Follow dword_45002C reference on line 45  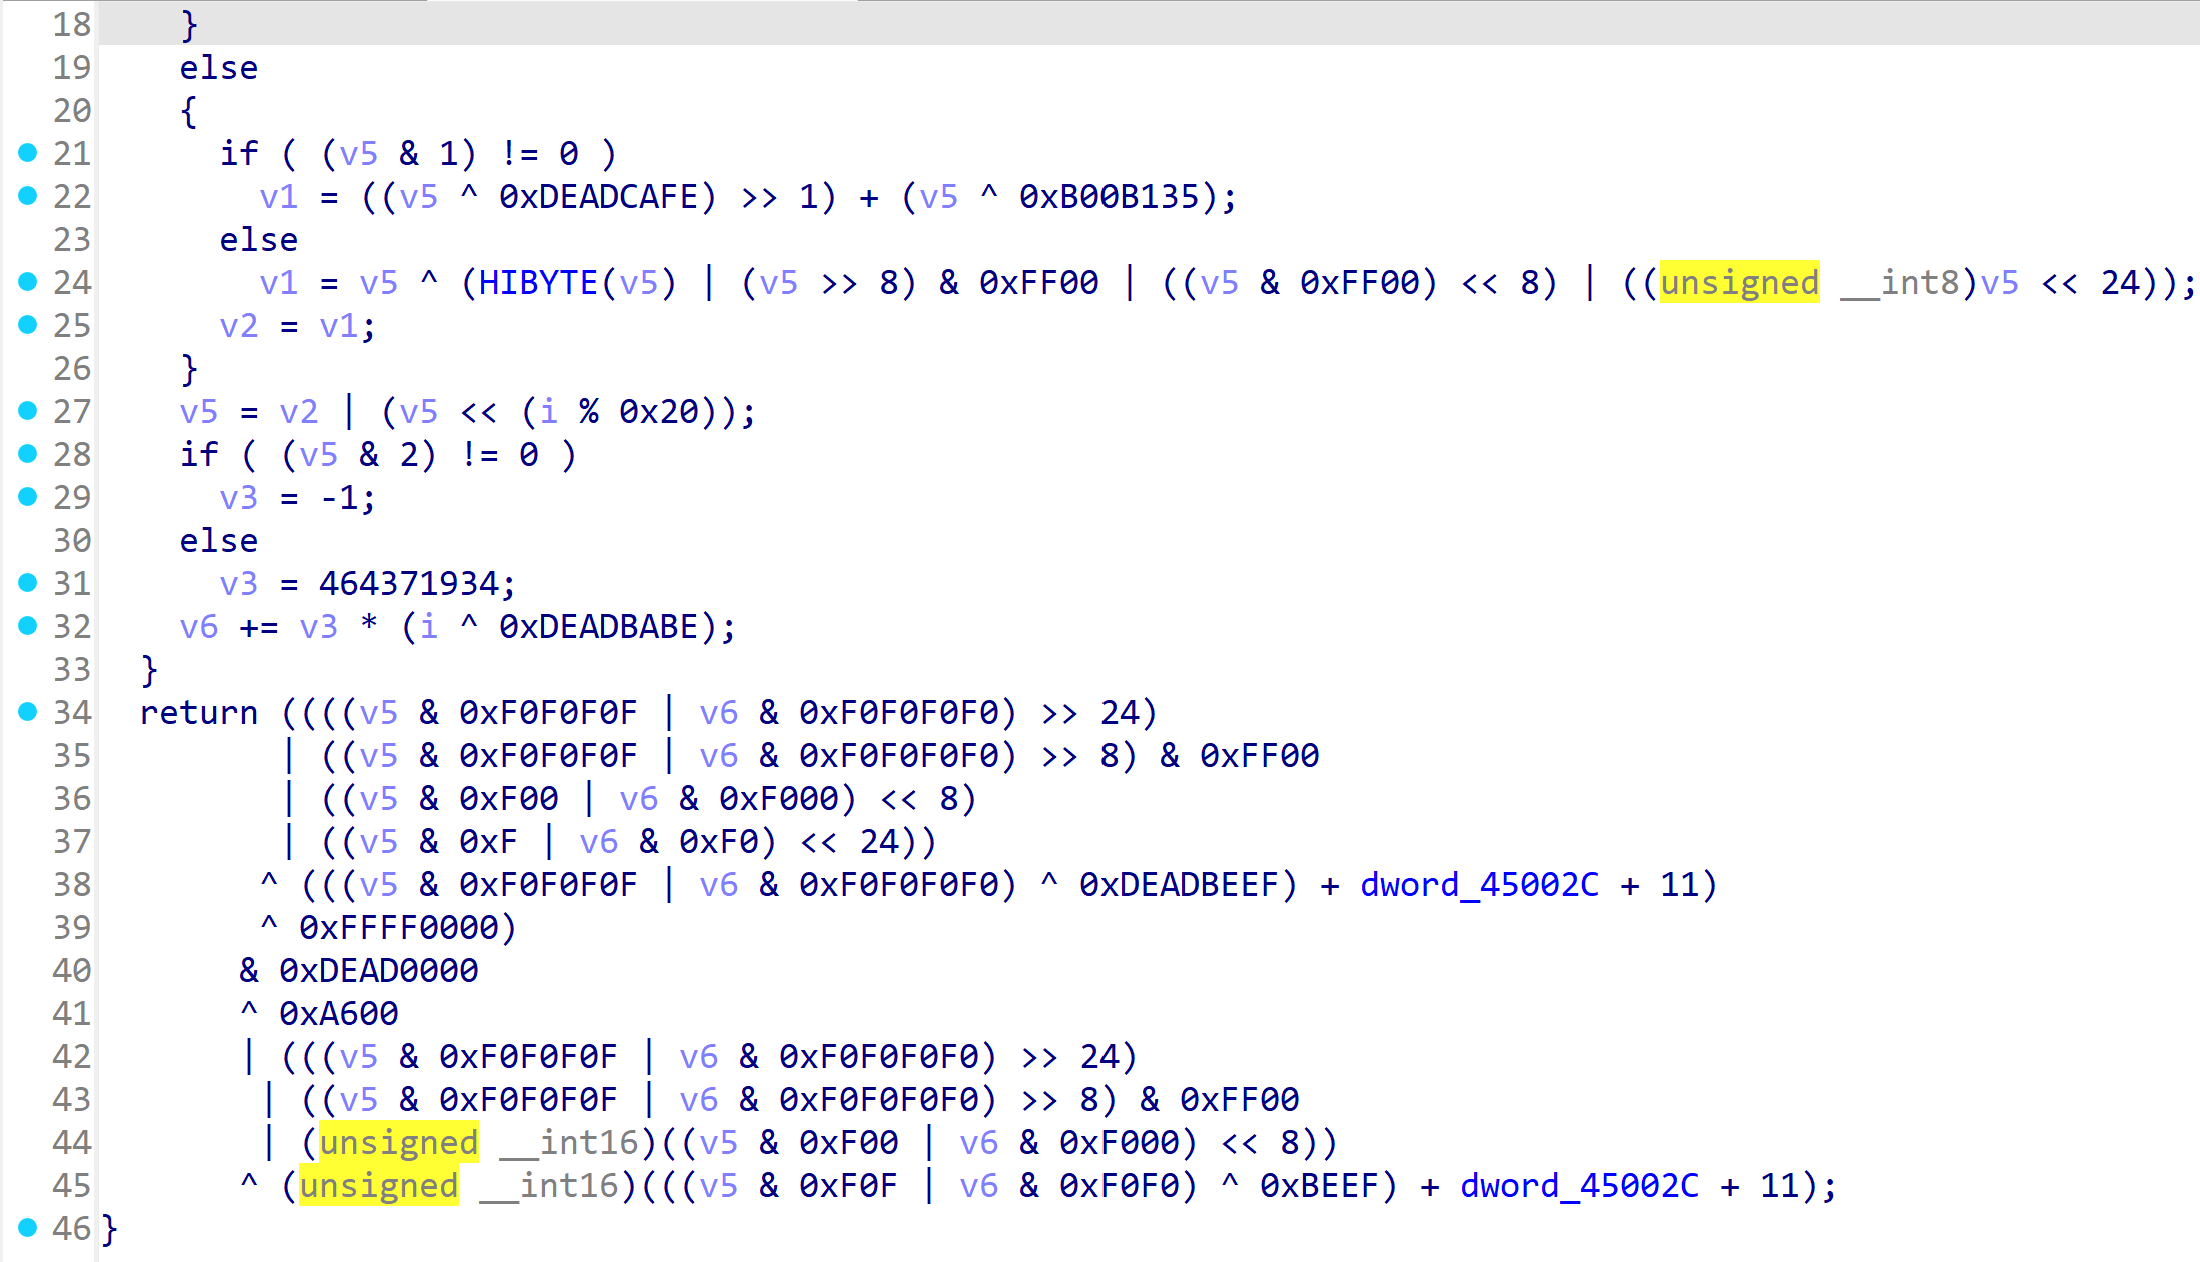coord(1579,1186)
